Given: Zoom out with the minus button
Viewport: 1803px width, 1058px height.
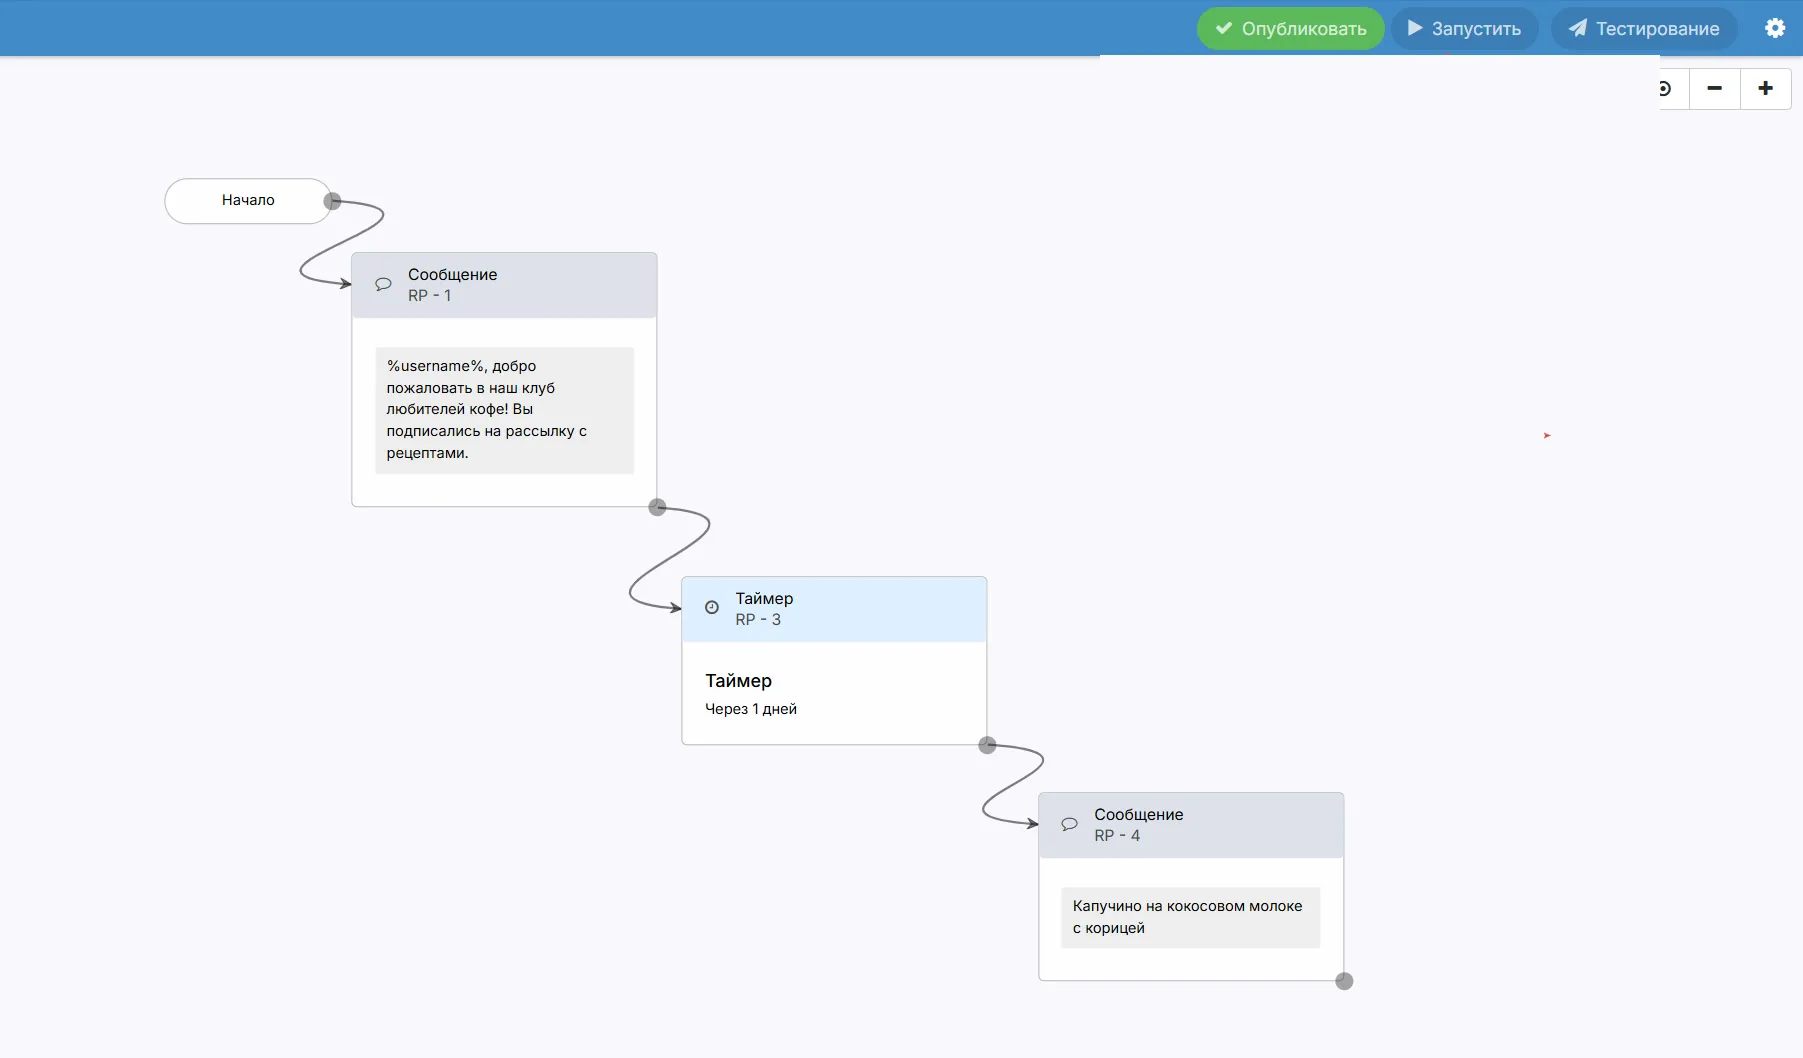Looking at the screenshot, I should pyautogui.click(x=1714, y=89).
